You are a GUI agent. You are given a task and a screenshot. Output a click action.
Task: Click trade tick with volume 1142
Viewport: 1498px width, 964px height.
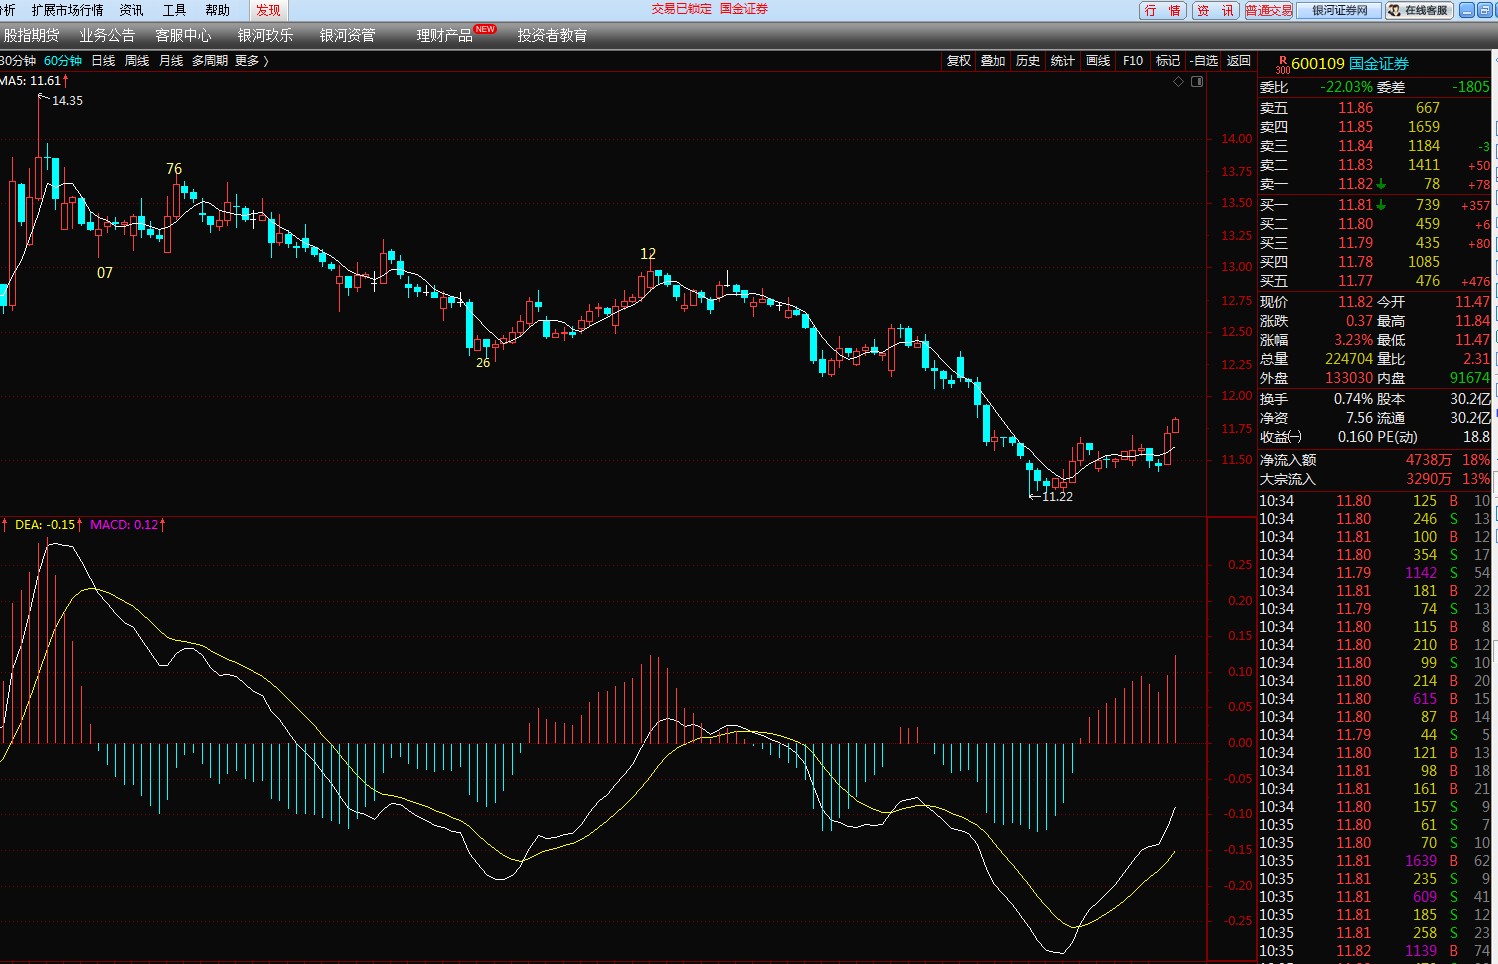[x=1374, y=573]
